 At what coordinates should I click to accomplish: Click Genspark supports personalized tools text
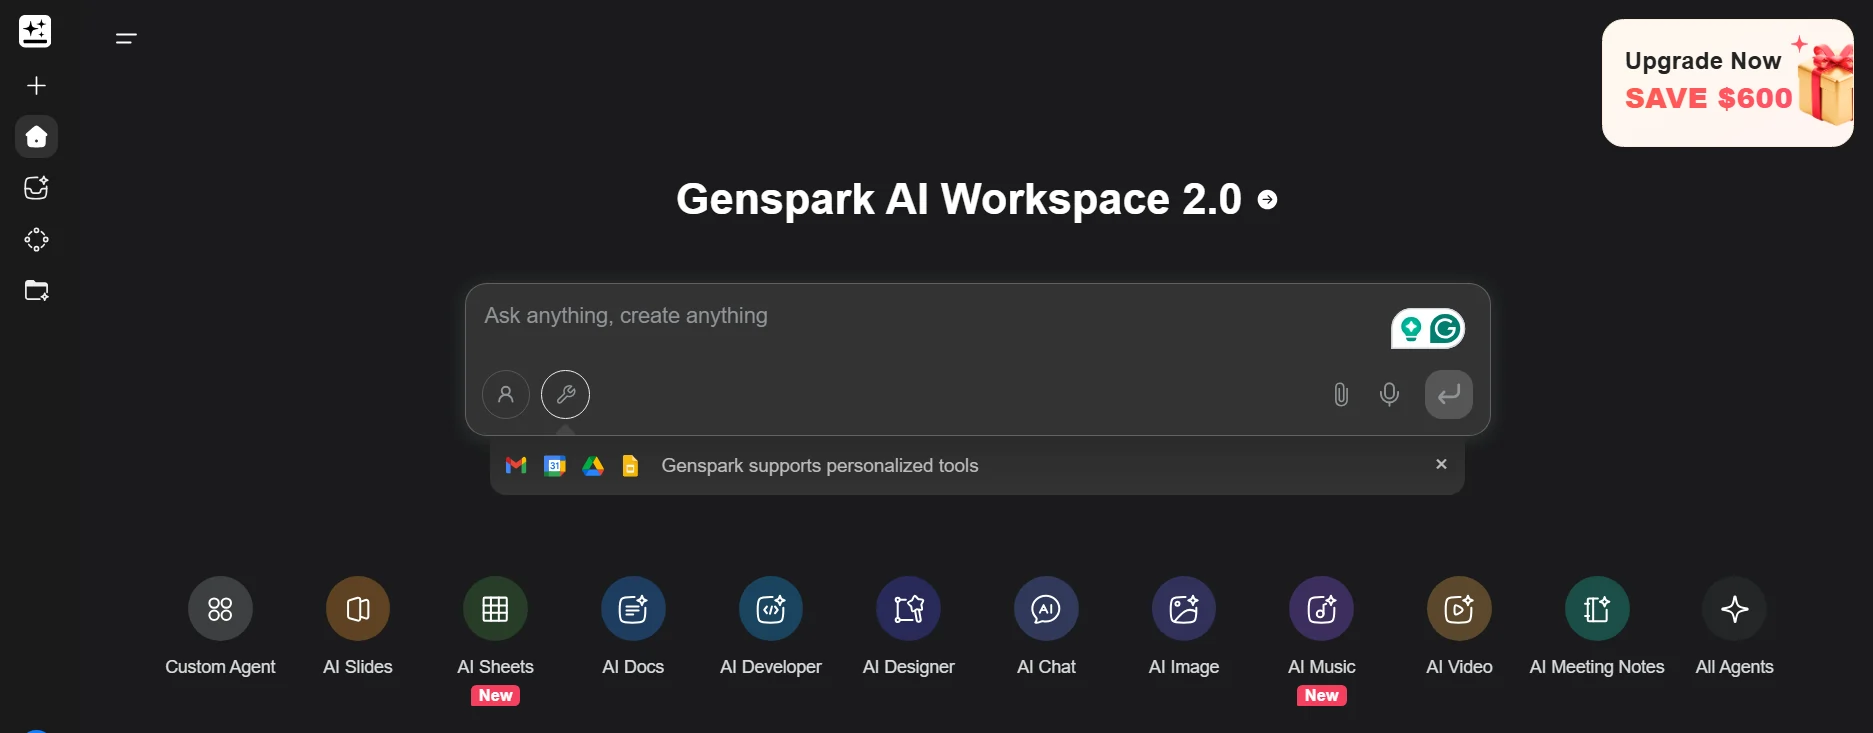(820, 465)
